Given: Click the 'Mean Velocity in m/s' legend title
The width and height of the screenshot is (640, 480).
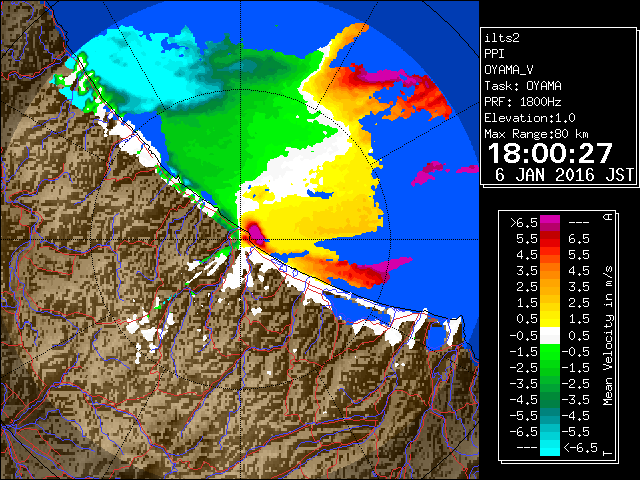Looking at the screenshot, I should (608, 336).
